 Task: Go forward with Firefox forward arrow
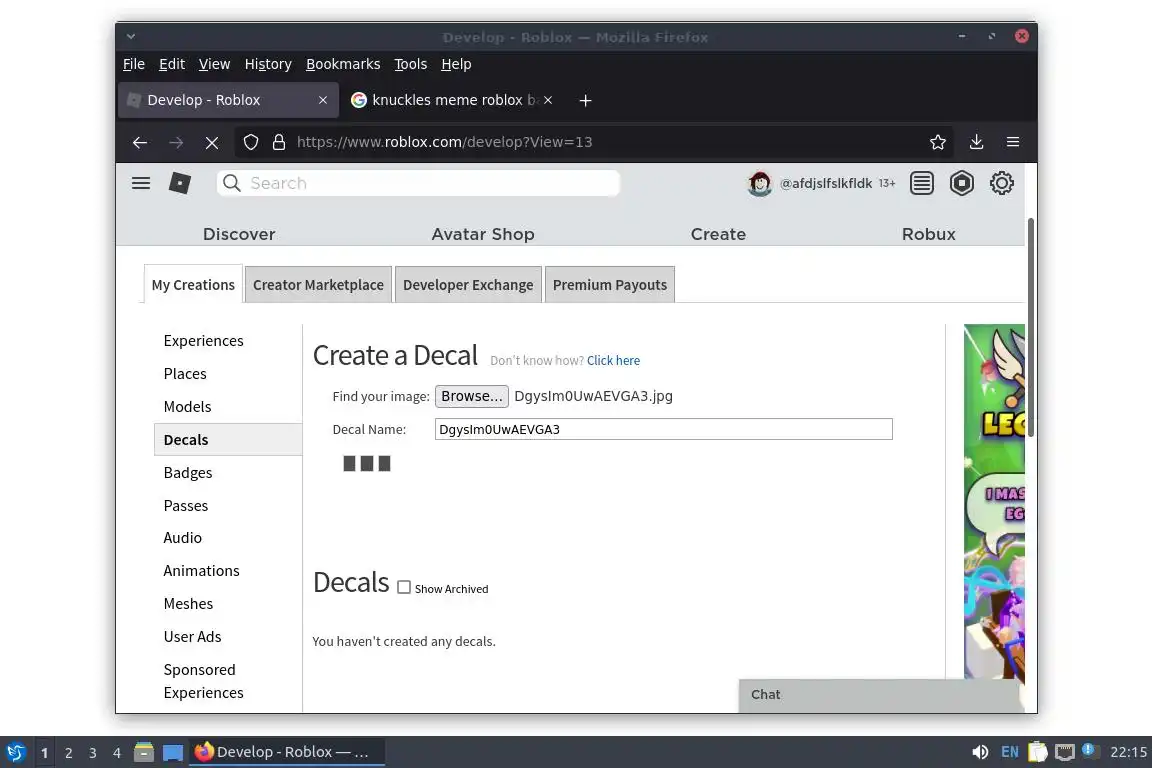pyautogui.click(x=176, y=143)
